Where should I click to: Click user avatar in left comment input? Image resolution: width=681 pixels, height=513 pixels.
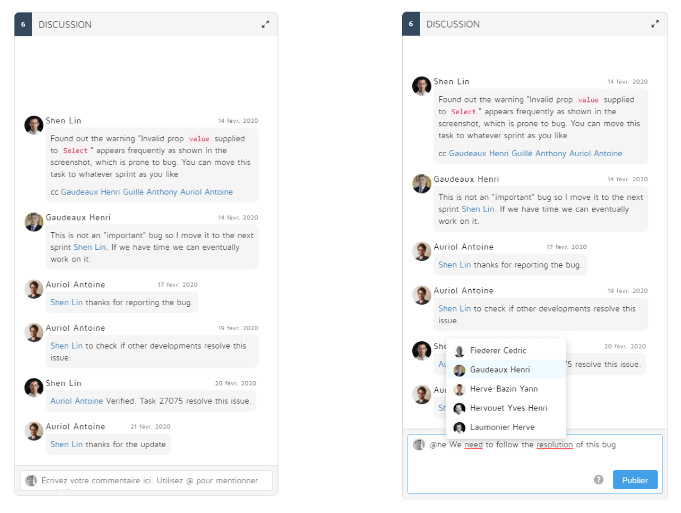coord(31,481)
